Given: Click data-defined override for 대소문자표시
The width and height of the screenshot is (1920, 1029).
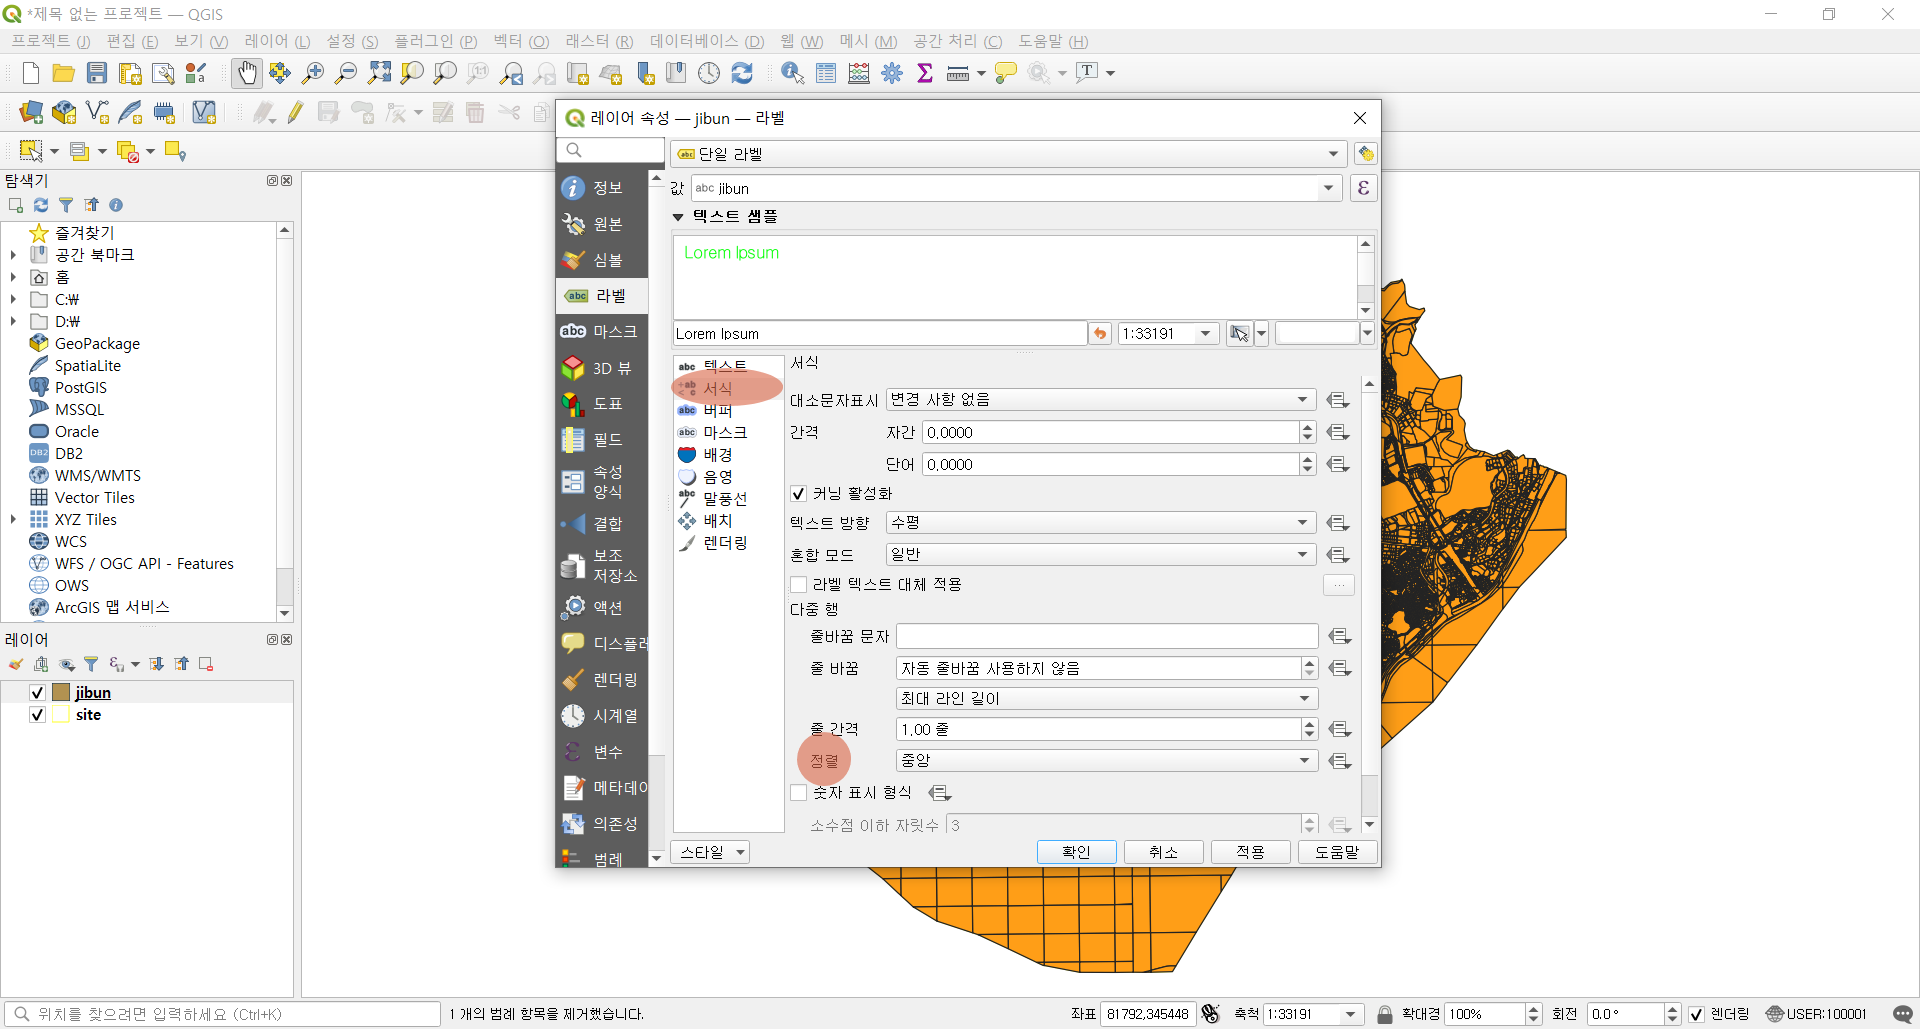Looking at the screenshot, I should 1338,400.
